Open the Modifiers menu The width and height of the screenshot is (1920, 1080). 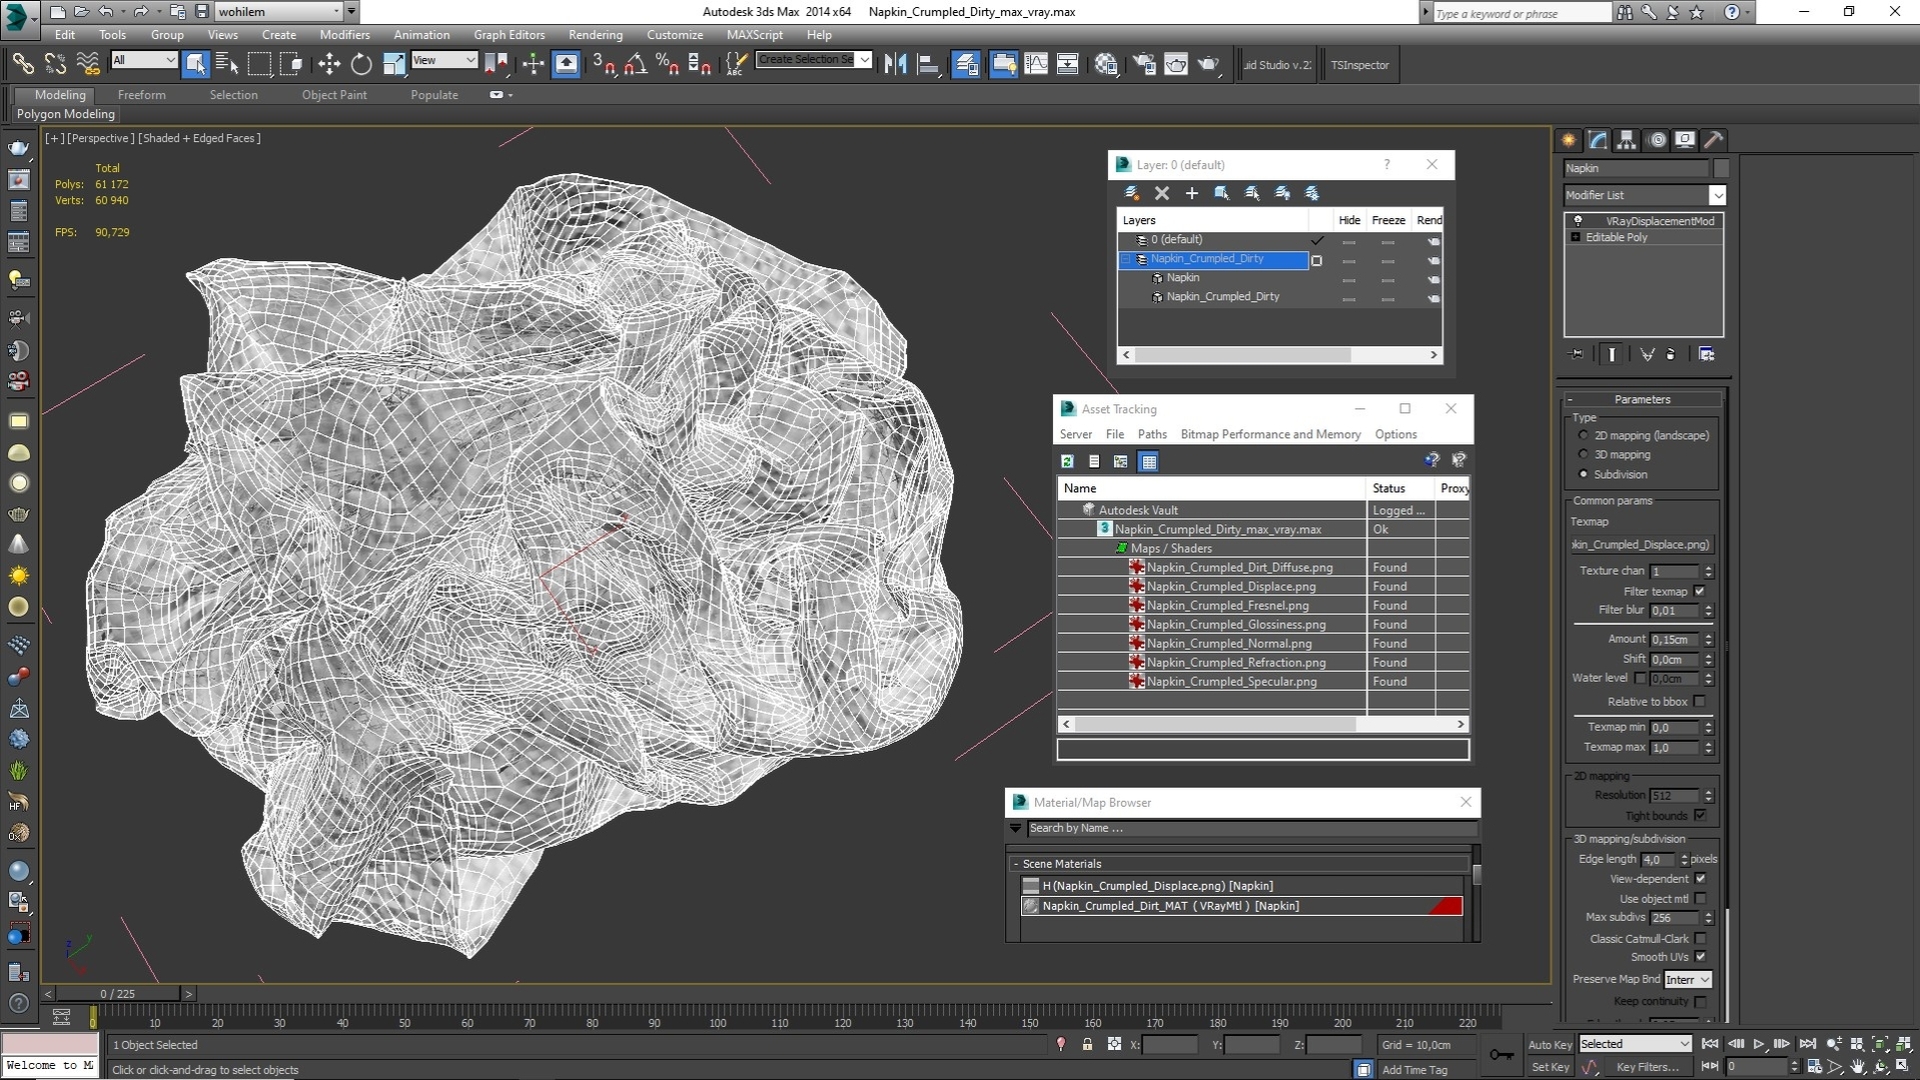click(x=344, y=34)
